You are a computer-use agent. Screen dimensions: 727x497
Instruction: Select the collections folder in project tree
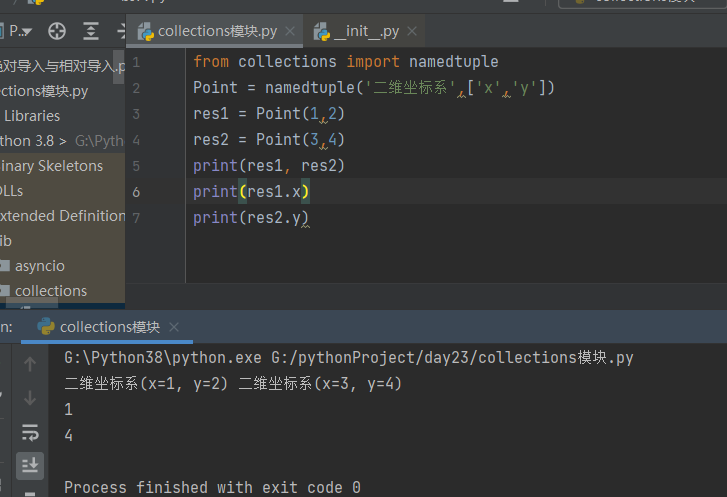51,291
